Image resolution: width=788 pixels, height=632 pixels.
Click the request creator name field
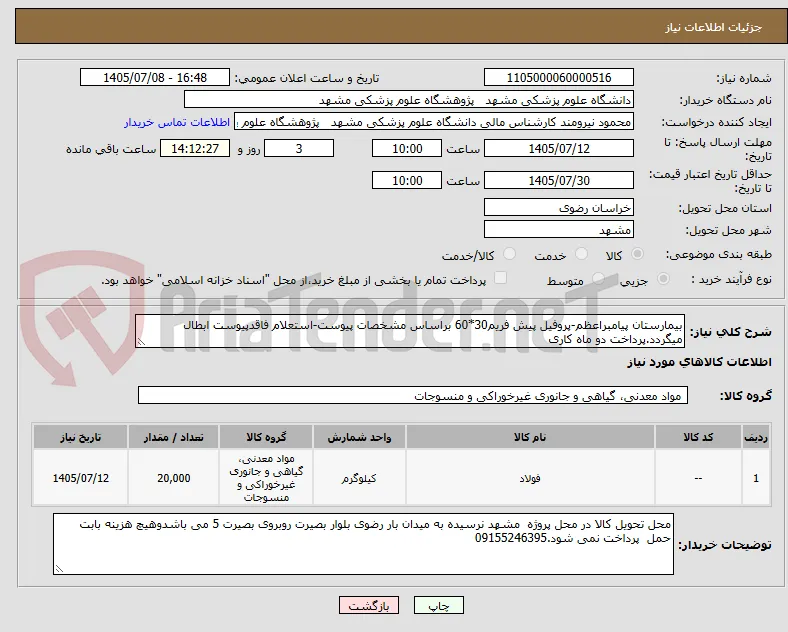(434, 122)
